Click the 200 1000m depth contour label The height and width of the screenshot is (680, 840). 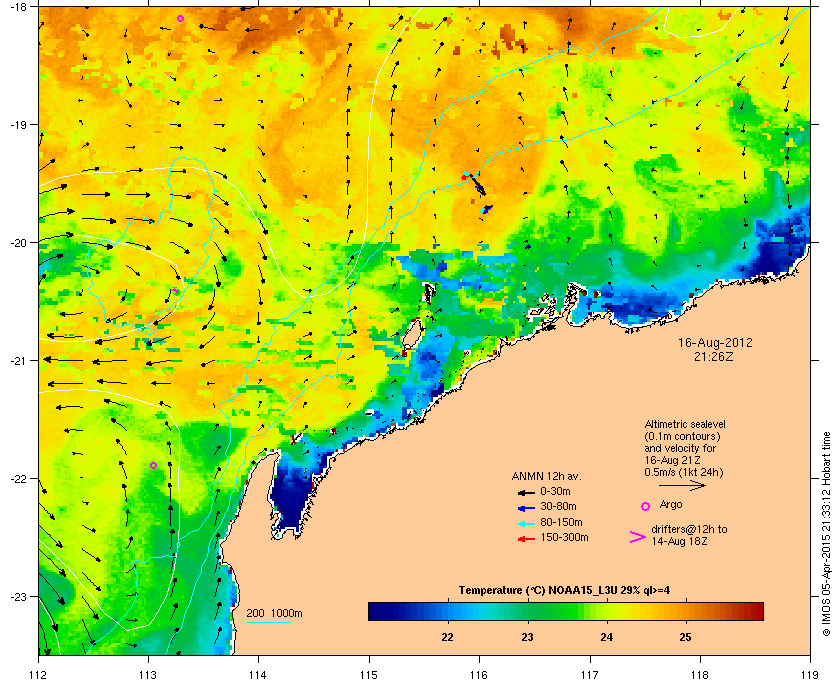click(274, 614)
